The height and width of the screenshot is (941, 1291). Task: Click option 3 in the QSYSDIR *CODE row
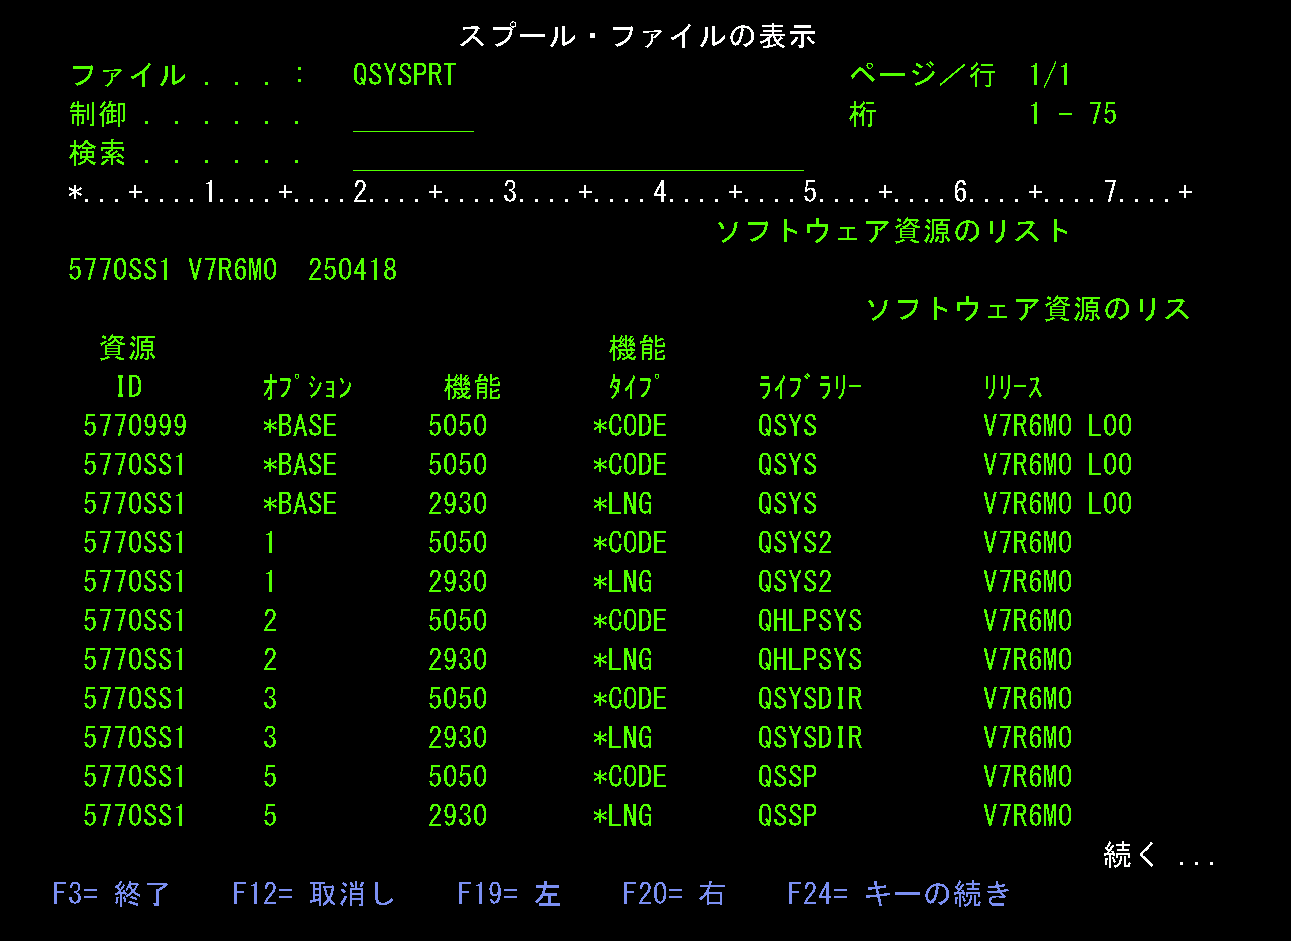(270, 699)
